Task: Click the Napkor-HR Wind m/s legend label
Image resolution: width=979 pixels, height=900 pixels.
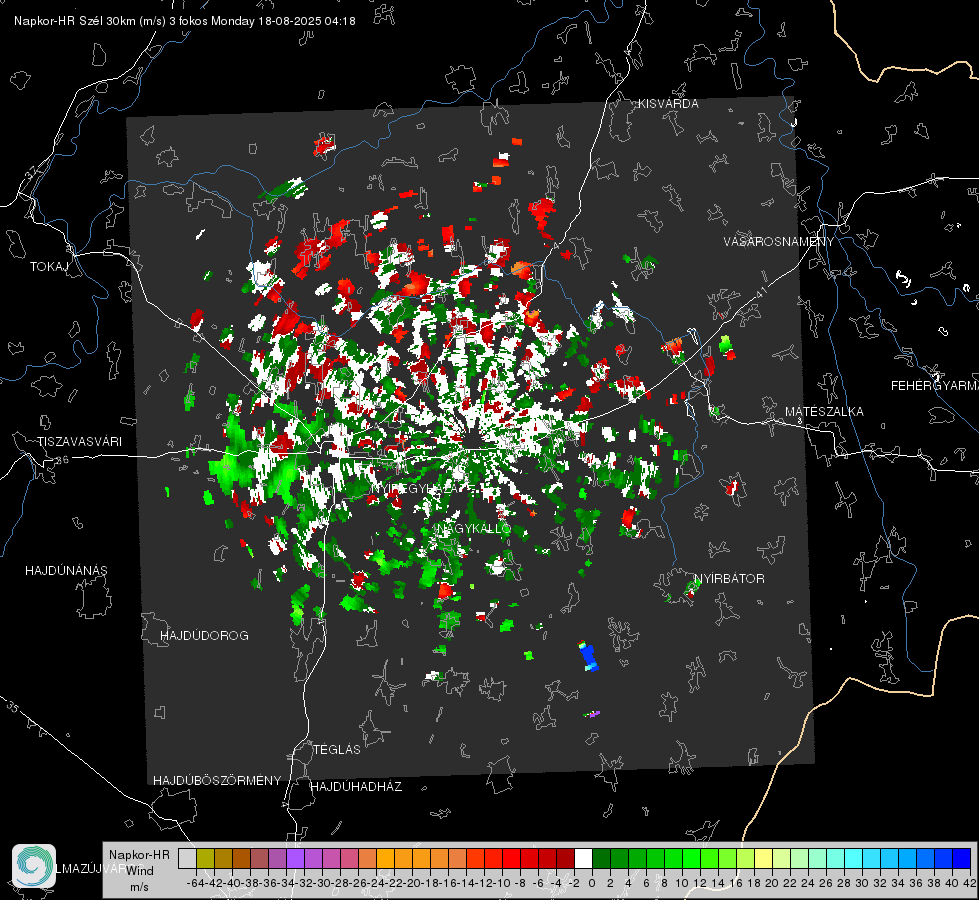Action: pyautogui.click(x=139, y=870)
